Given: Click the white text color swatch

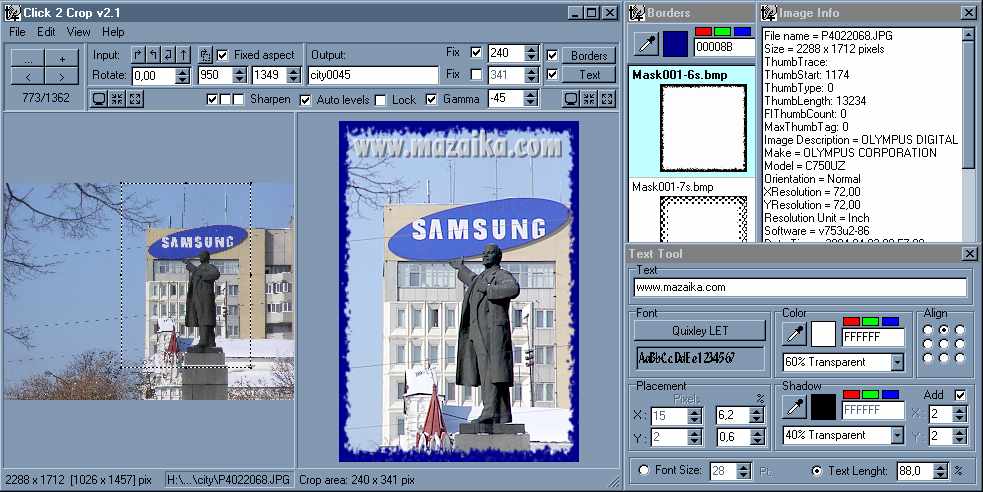Looking at the screenshot, I should click(823, 334).
